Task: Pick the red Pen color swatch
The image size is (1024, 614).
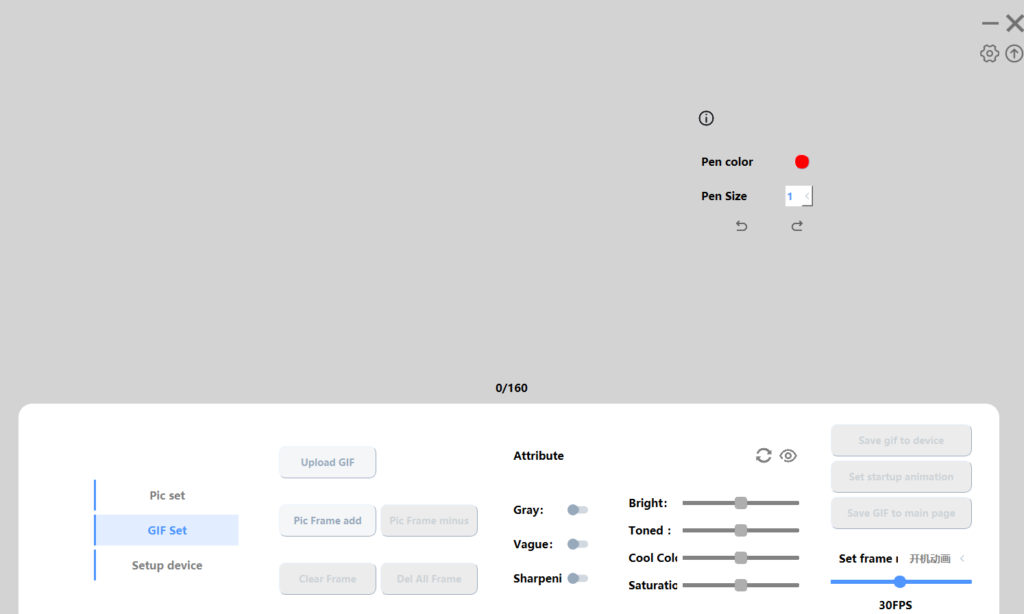Action: 802,162
